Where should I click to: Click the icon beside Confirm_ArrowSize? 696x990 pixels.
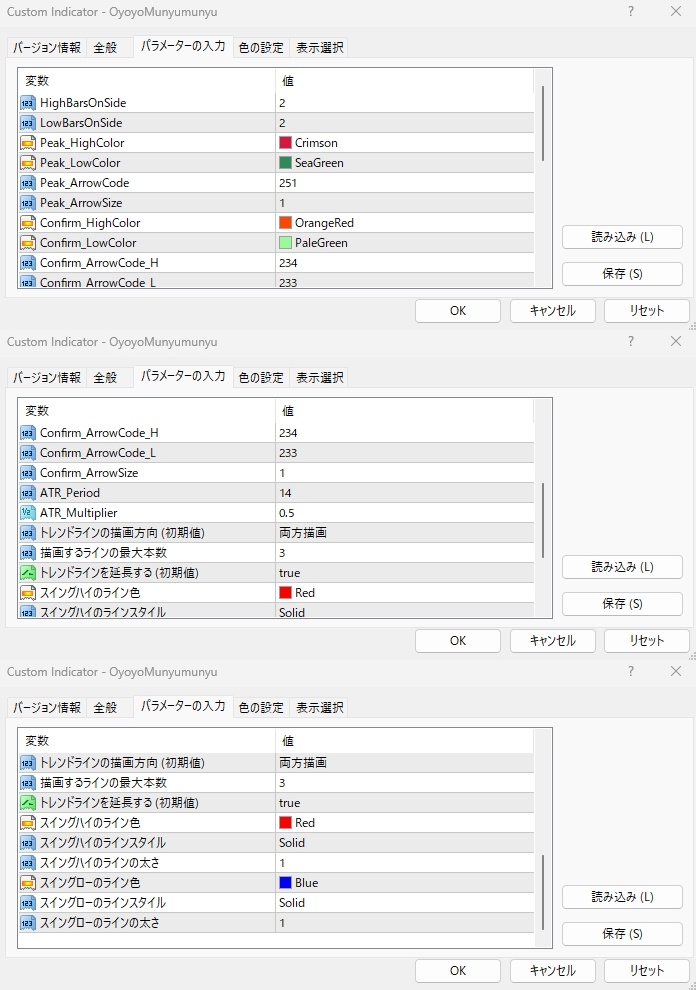point(28,473)
